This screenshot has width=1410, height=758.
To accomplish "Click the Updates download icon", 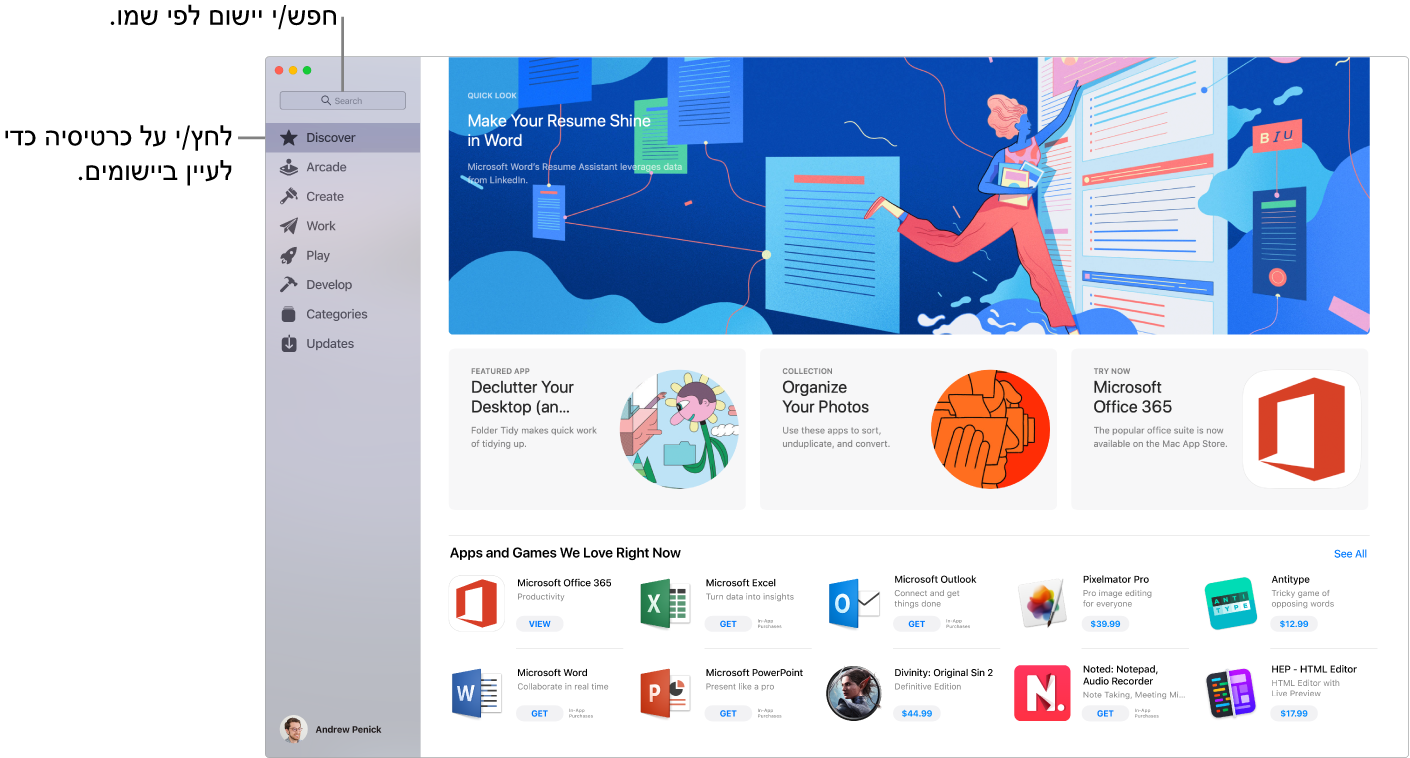I will 289,344.
